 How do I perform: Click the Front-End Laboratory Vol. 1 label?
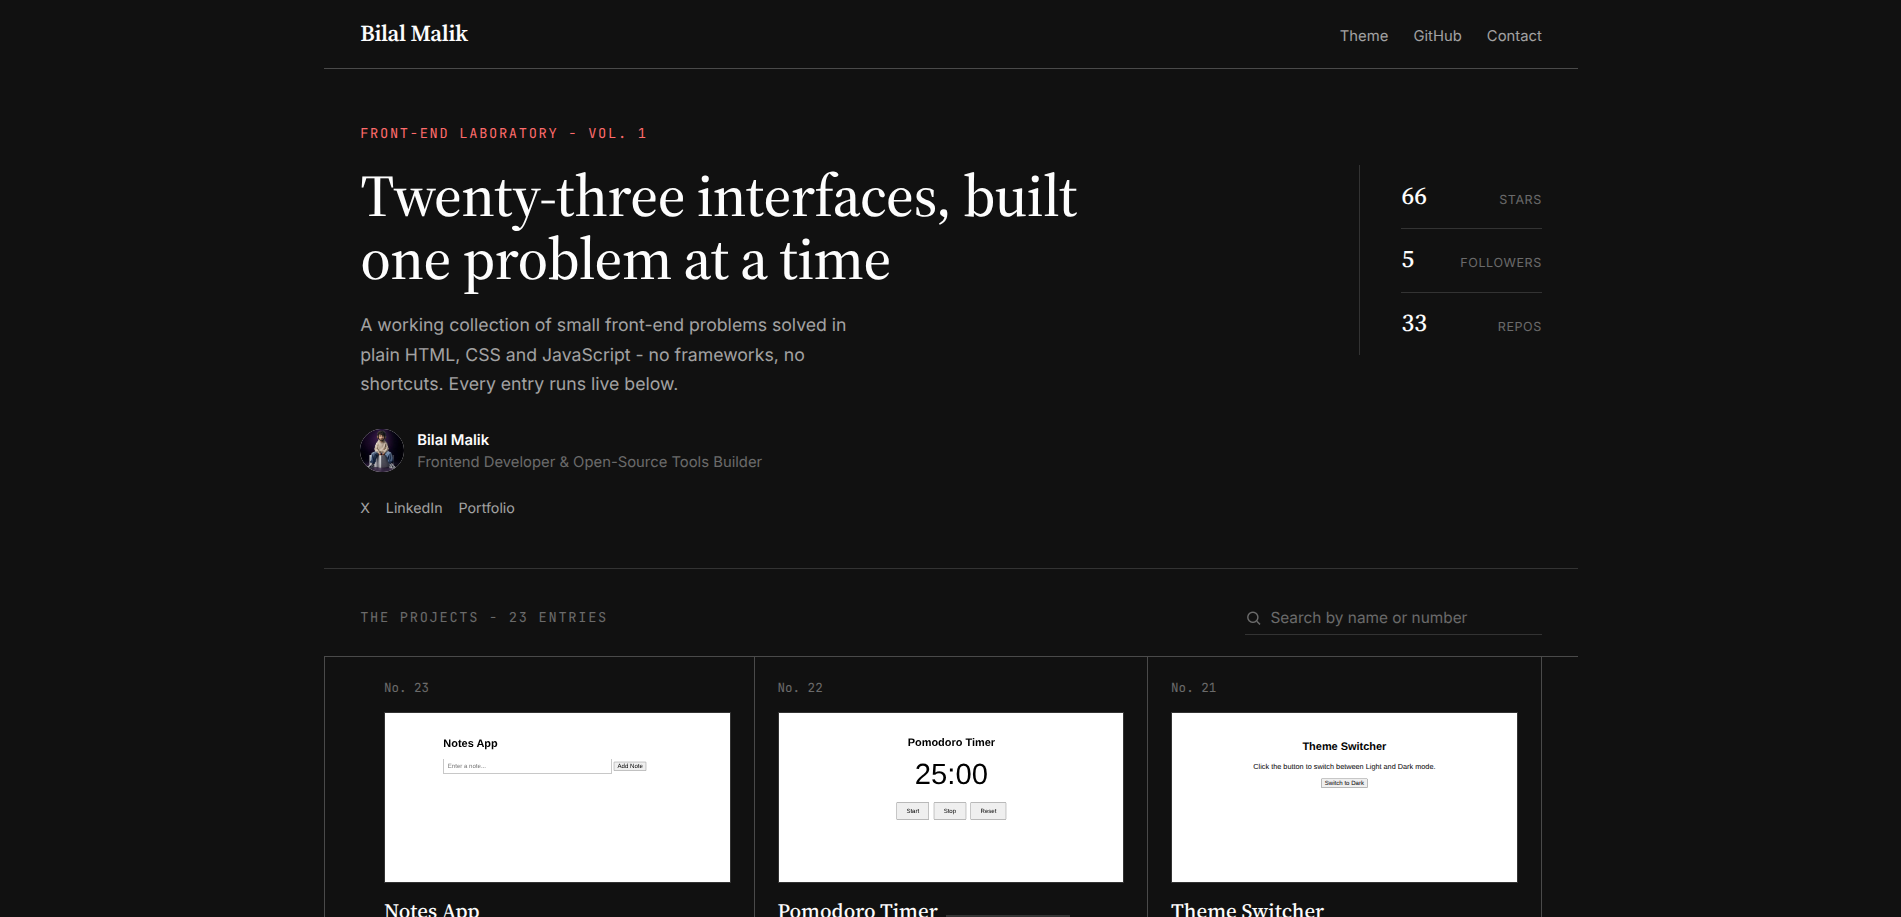pos(504,133)
